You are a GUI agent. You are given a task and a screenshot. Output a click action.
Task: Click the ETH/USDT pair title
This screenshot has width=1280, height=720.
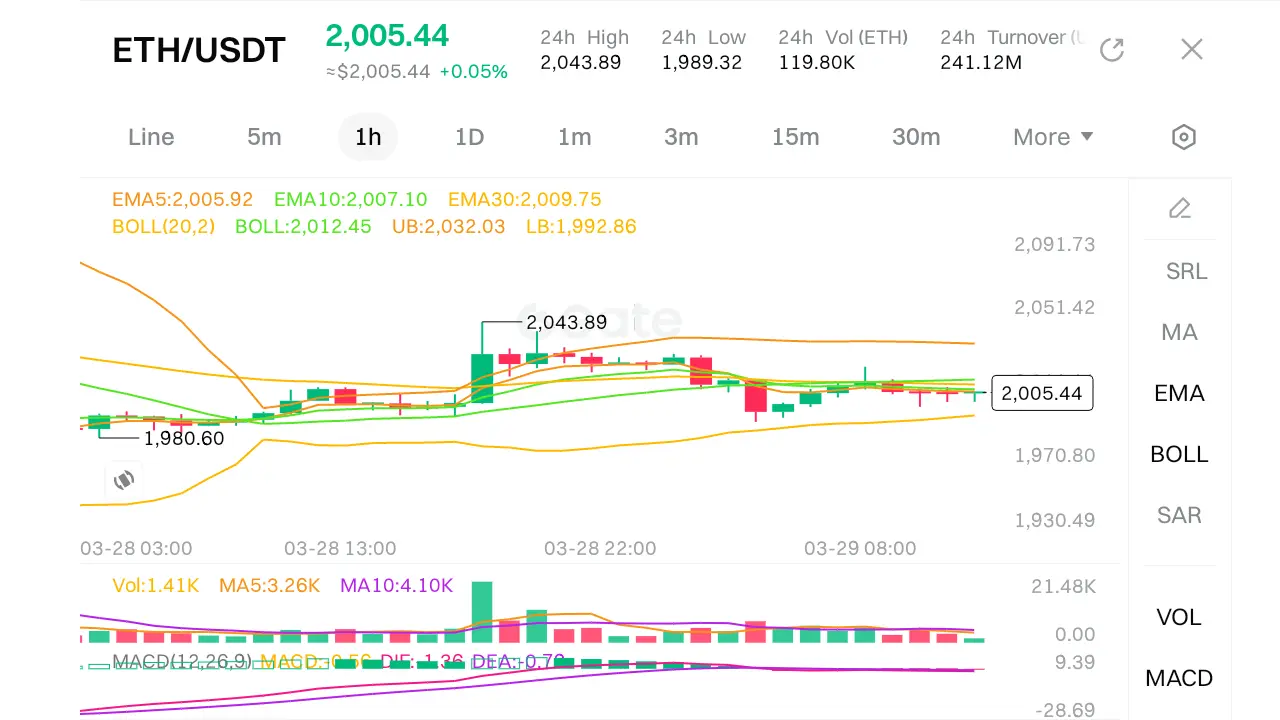199,50
